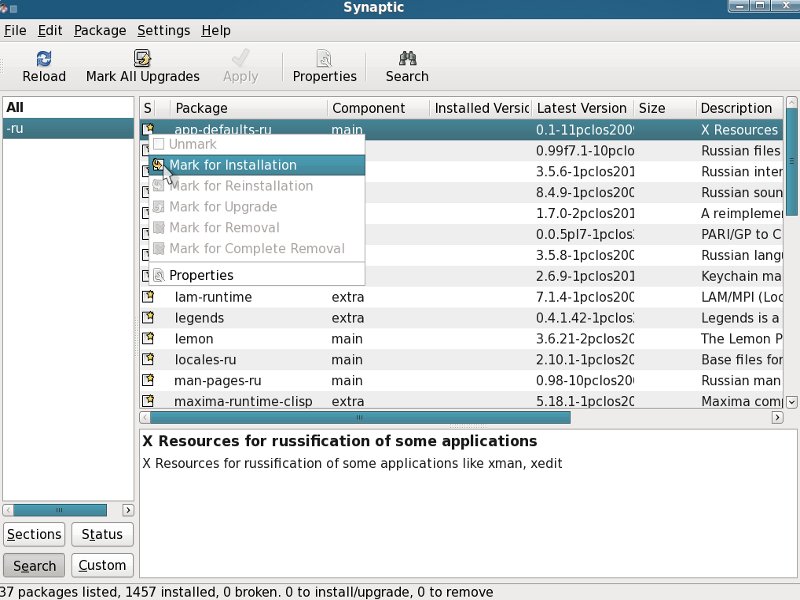
Task: Click the Reload toolbar icon
Action: pos(44,58)
